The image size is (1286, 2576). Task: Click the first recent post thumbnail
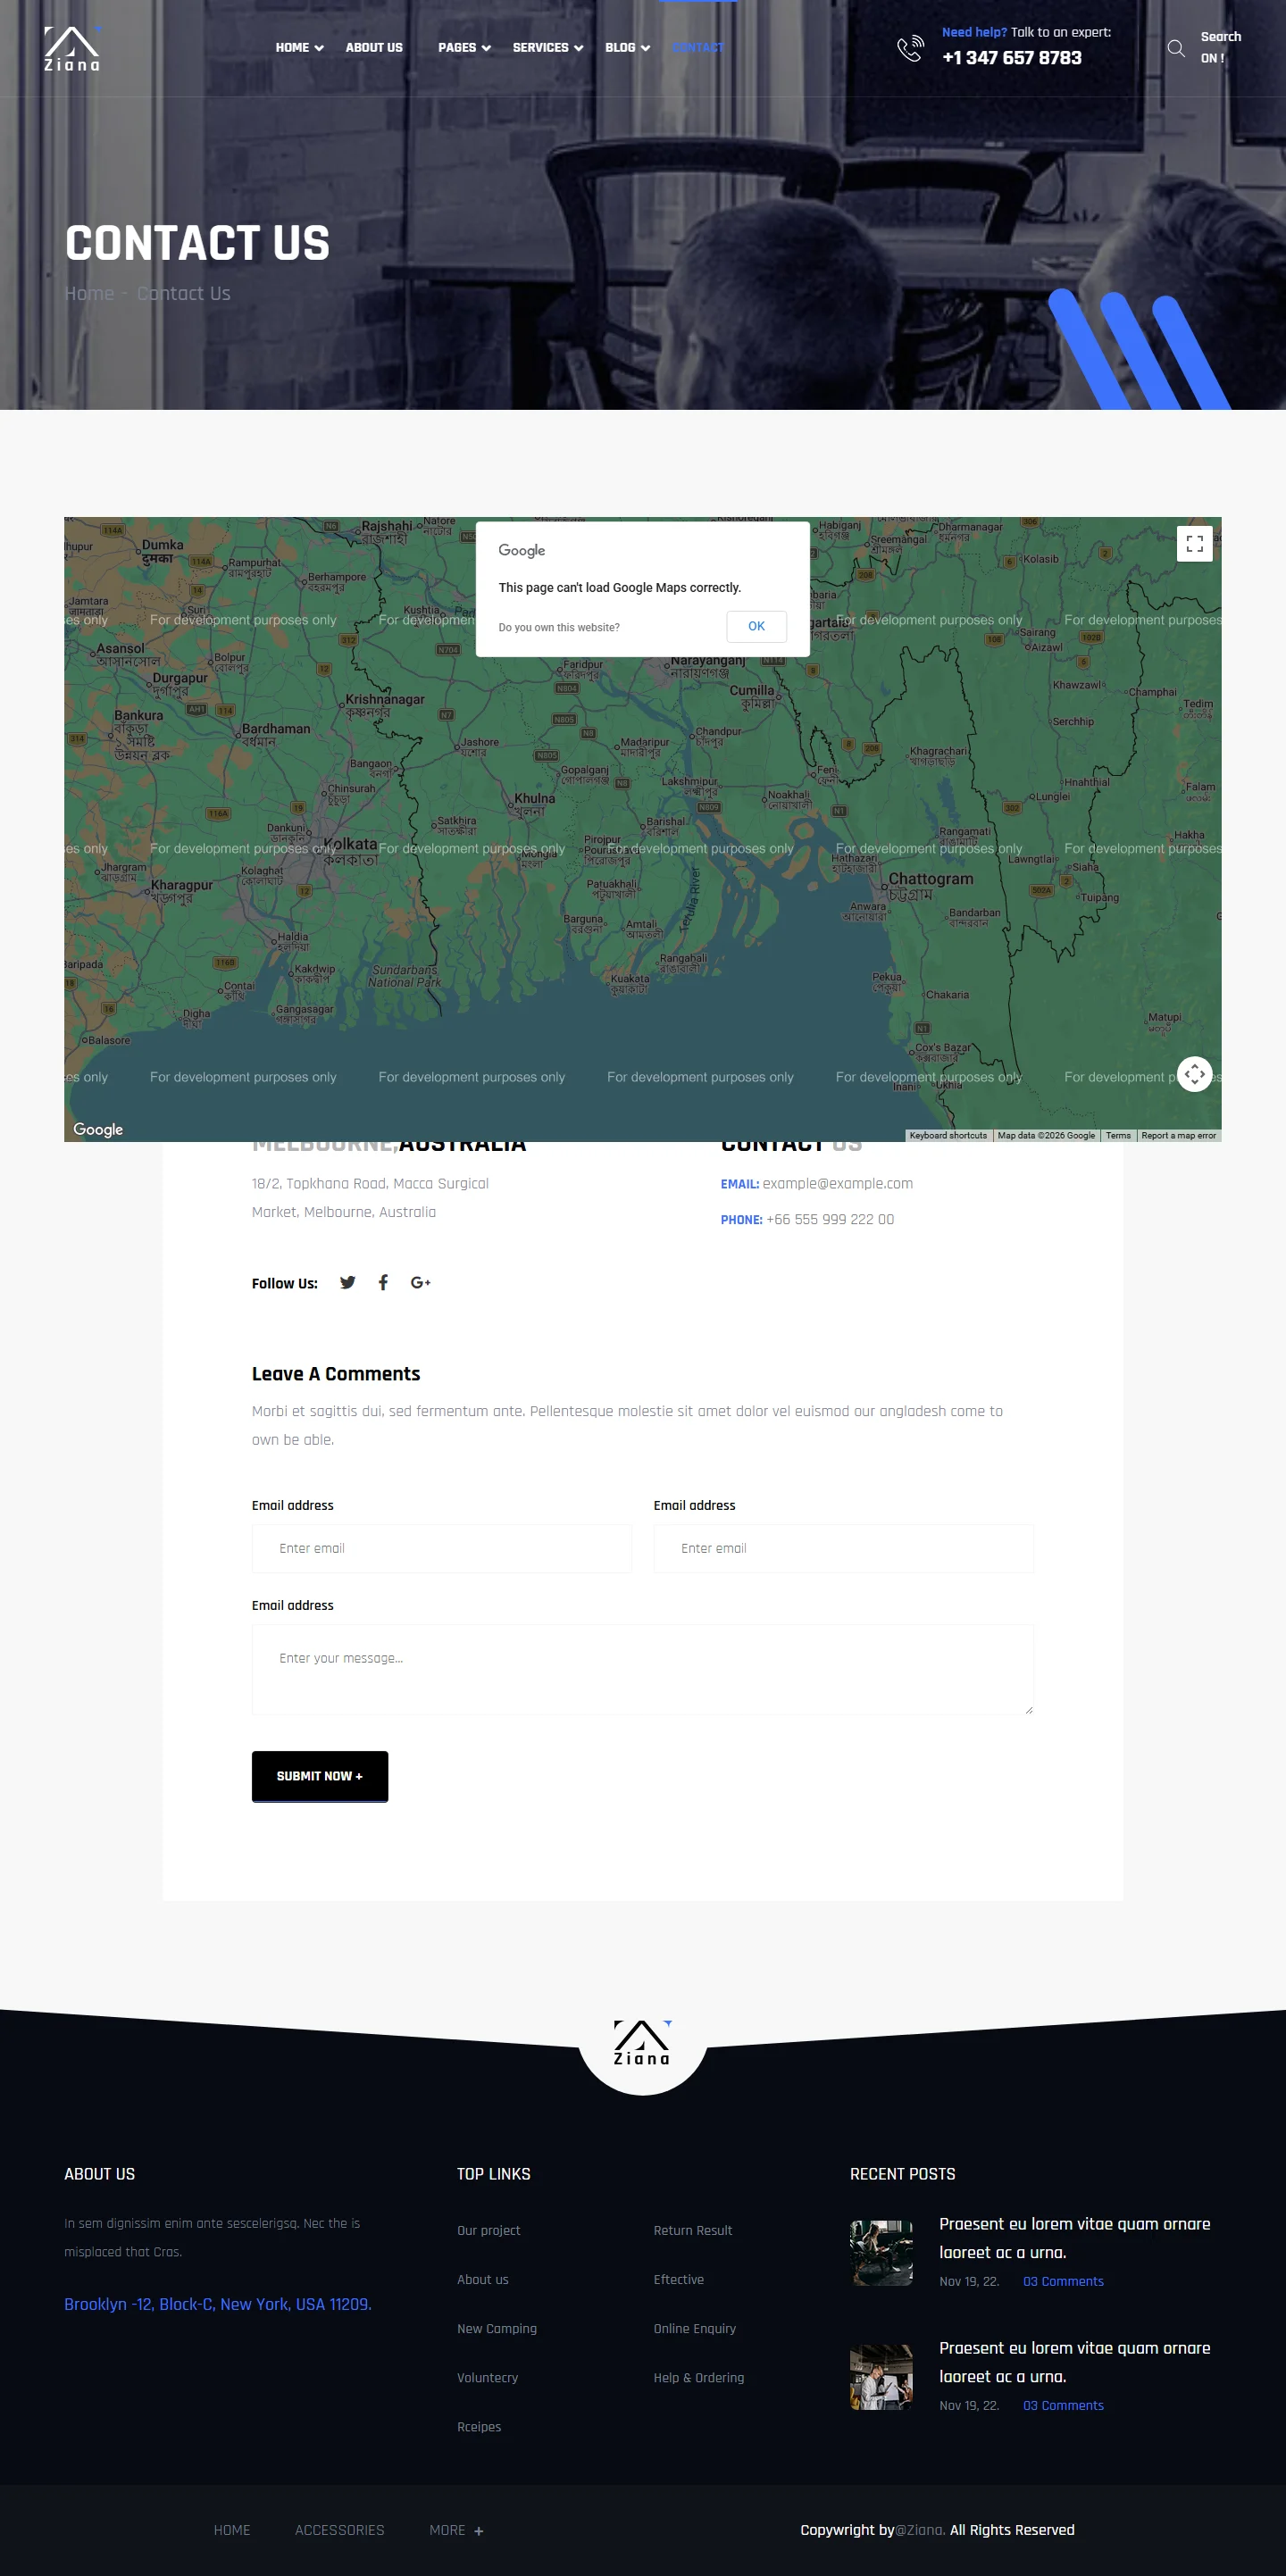881,2253
